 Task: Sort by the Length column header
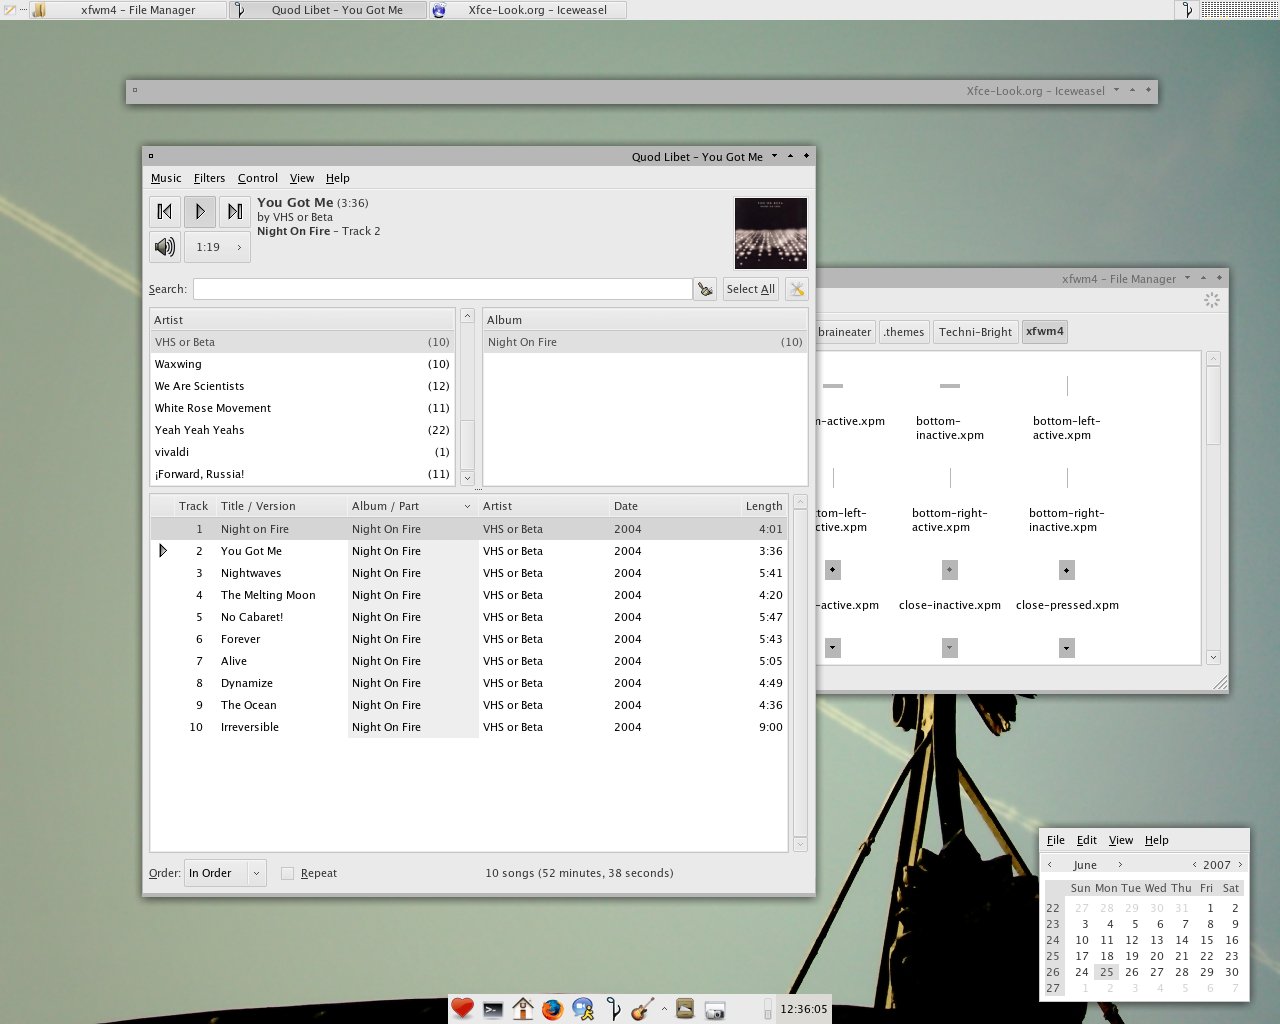pos(764,506)
